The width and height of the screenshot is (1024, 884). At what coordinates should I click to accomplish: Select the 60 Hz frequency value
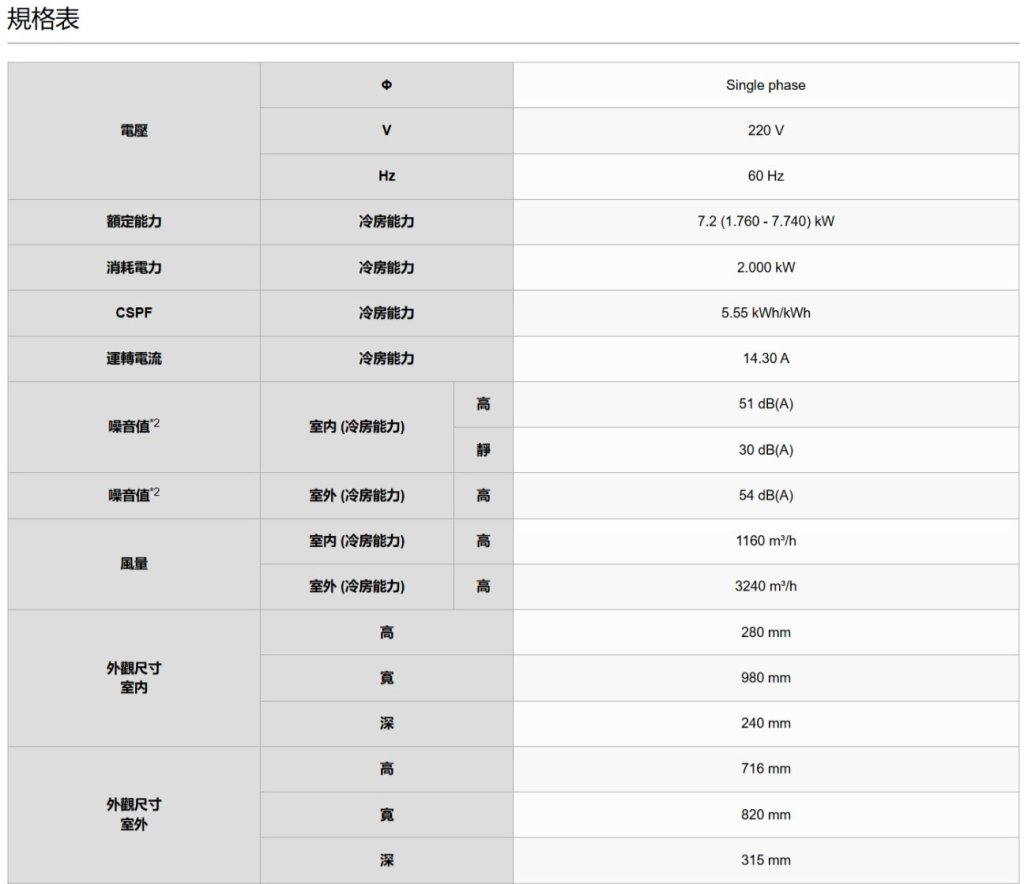coord(765,176)
